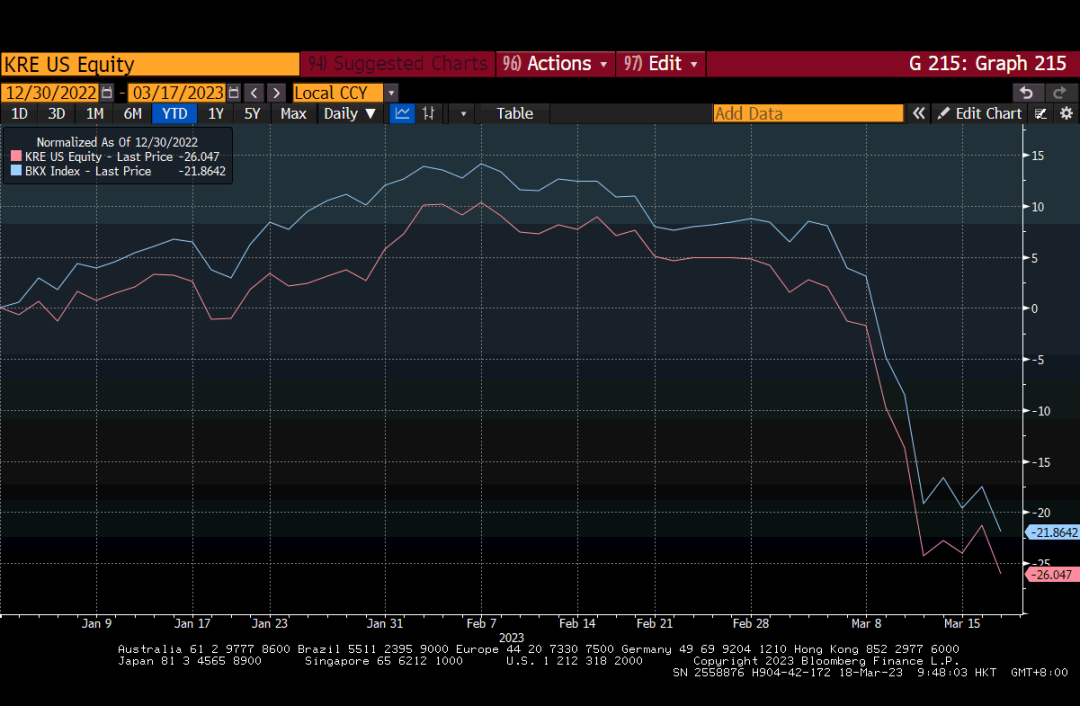This screenshot has width=1080, height=706.
Task: Shift the date range backward
Action: (x=254, y=92)
